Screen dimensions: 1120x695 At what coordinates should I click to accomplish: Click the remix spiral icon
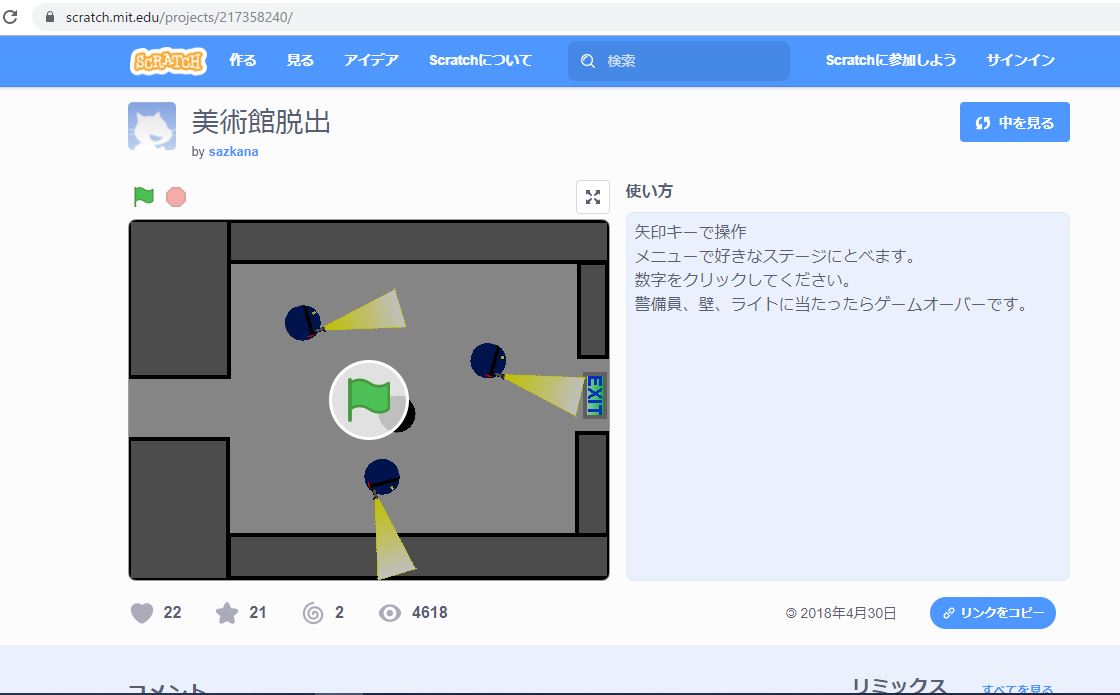click(313, 612)
